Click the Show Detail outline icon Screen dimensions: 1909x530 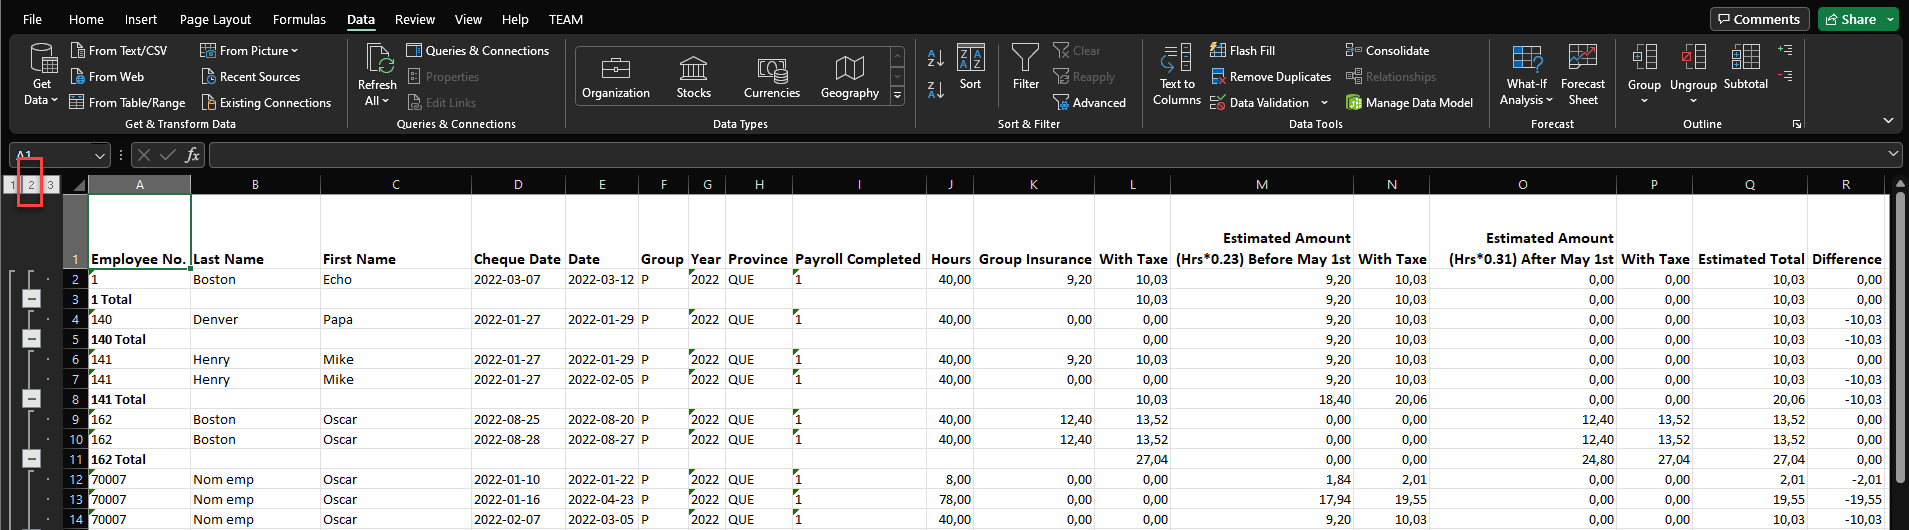pyautogui.click(x=1785, y=49)
